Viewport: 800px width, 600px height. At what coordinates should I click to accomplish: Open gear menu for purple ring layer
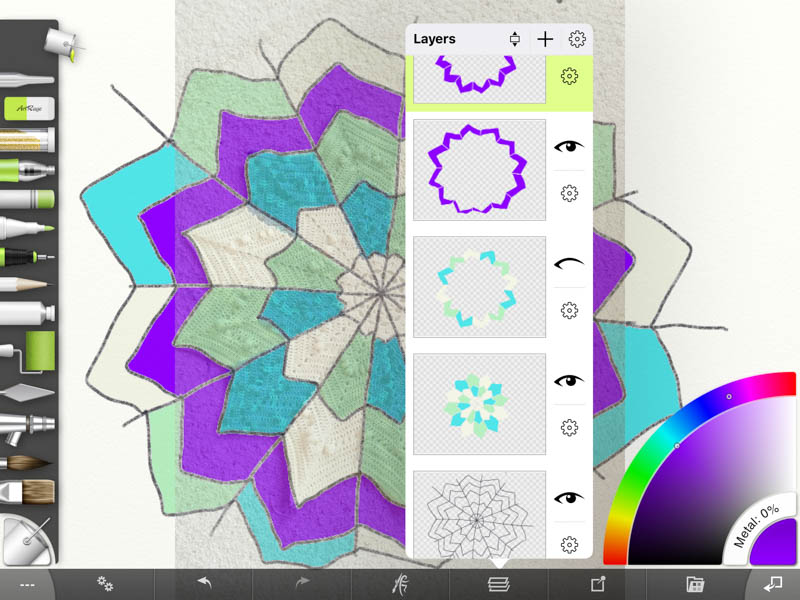tap(569, 193)
